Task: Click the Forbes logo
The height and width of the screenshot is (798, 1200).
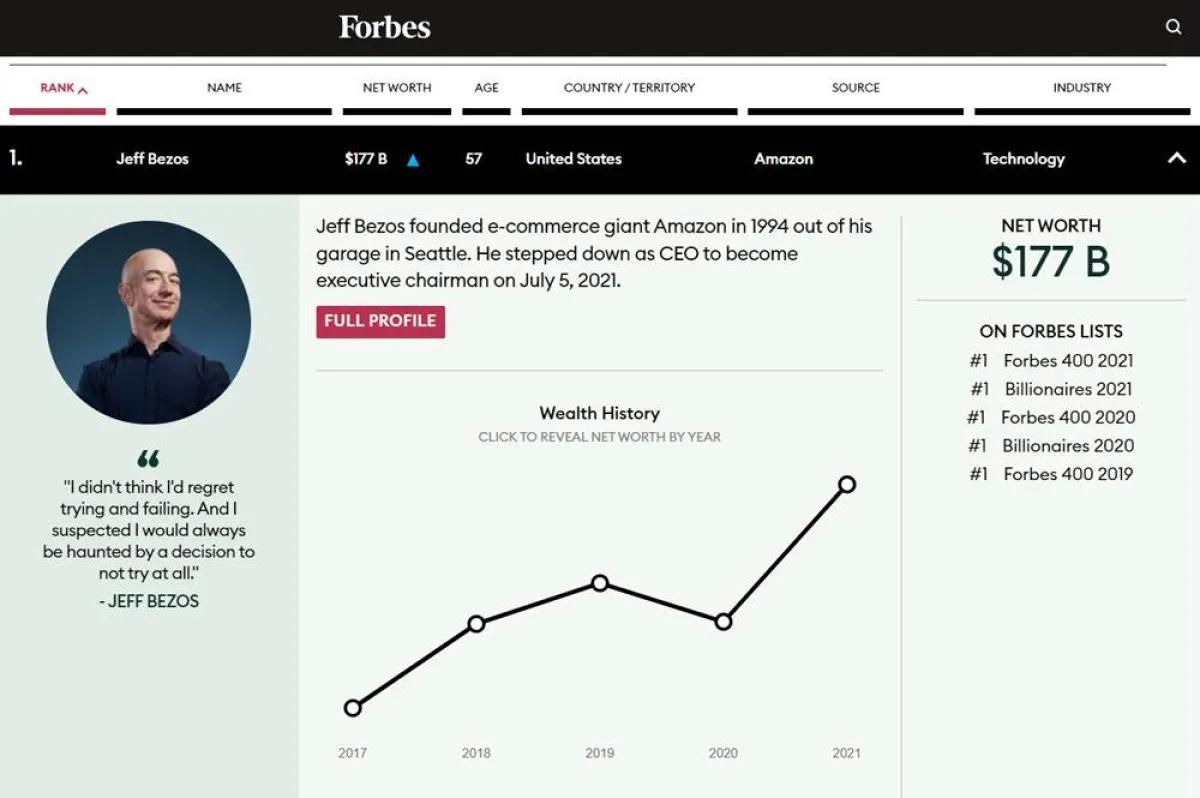Action: [x=385, y=27]
